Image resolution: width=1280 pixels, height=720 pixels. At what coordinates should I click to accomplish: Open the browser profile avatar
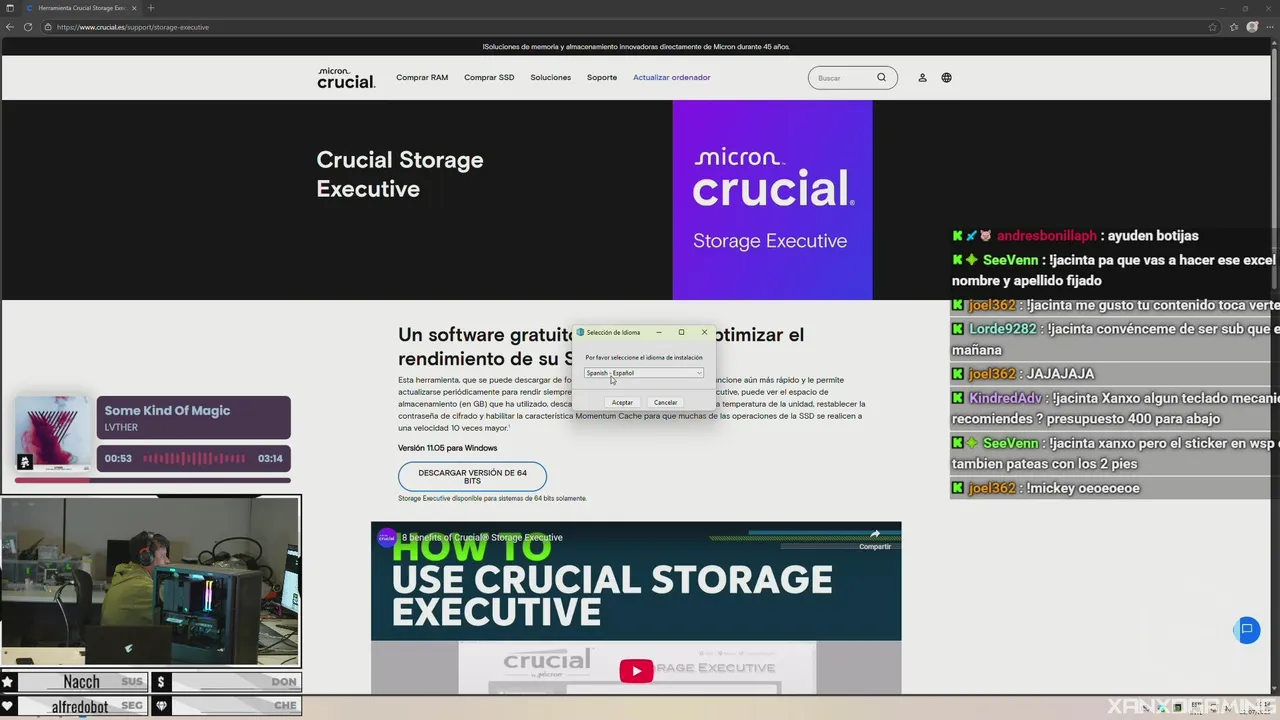click(1252, 27)
